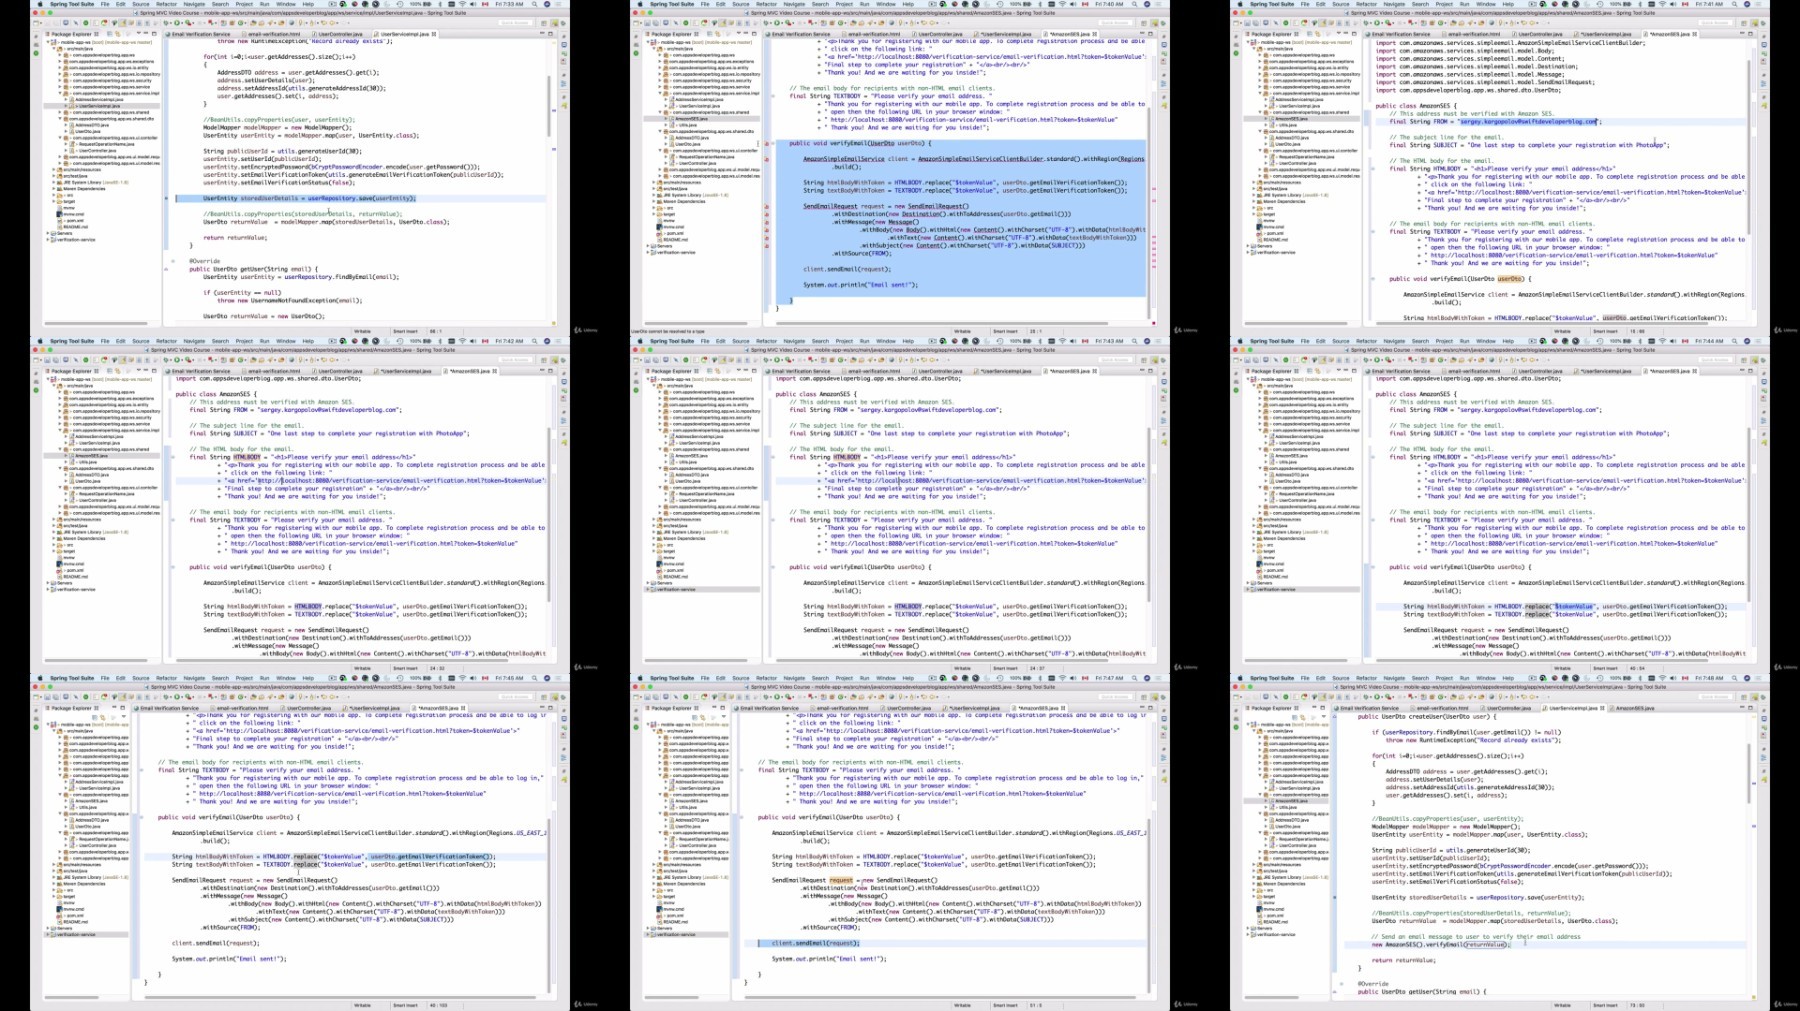Switch to email-verification.html tab in 7:47 AM window
This screenshot has width=1800, height=1011.
pos(843,708)
